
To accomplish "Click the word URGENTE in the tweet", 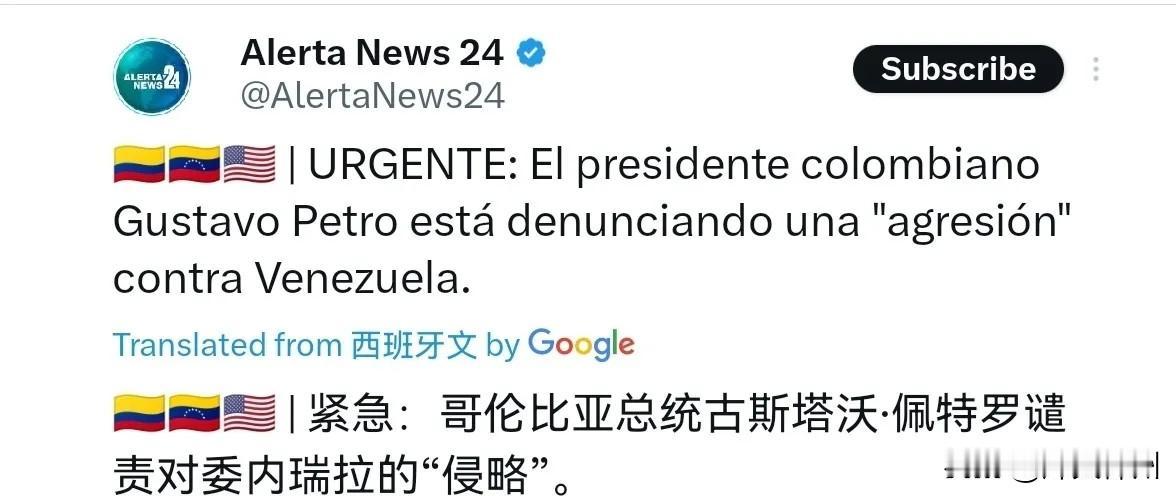I will point(406,166).
